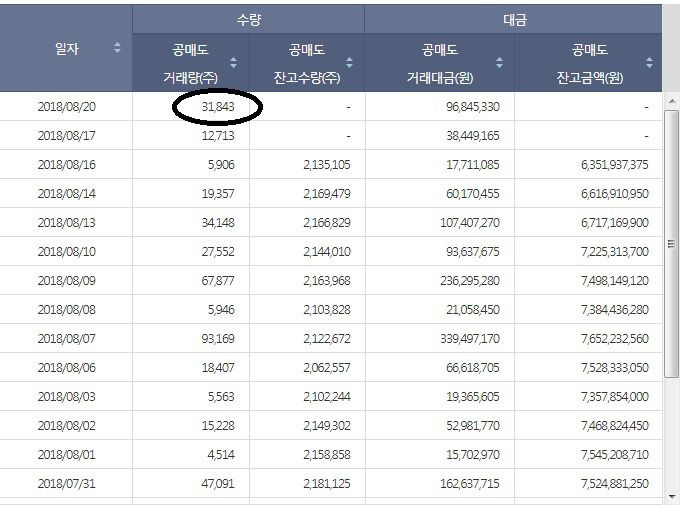This screenshot has width=681, height=505.
Task: Click 공매도 거래량(주) header label
Action: (x=190, y=63)
